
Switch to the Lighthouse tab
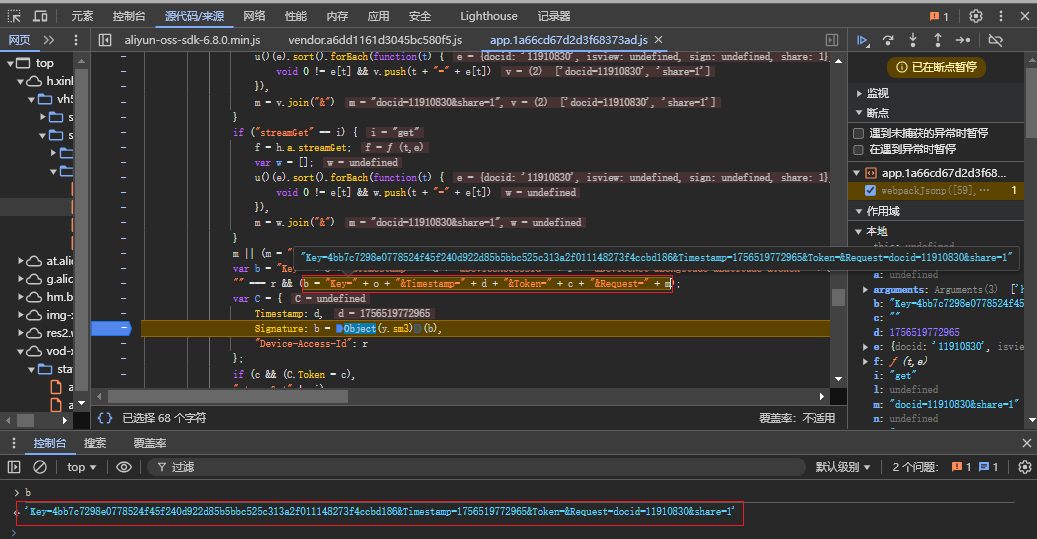489,16
